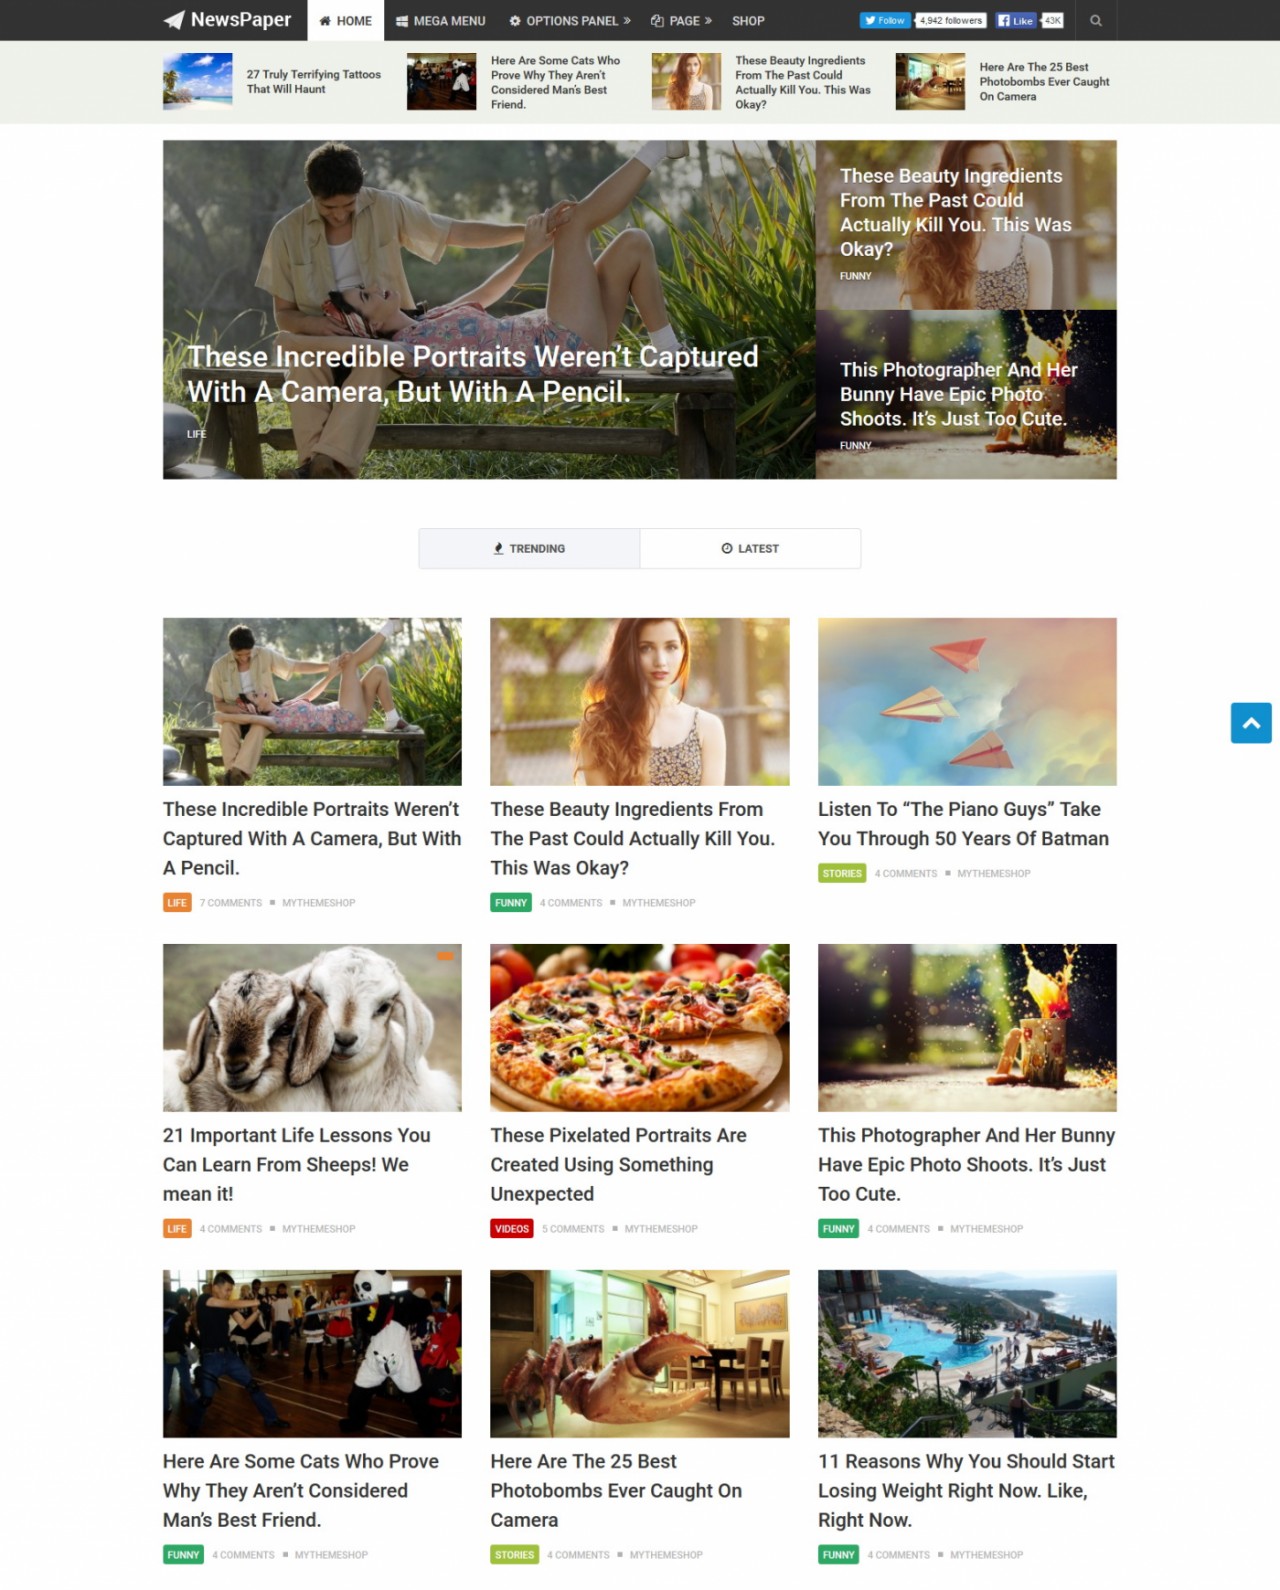Click the scroll-to-top arrow button
The height and width of the screenshot is (1590, 1280).
coord(1251,722)
